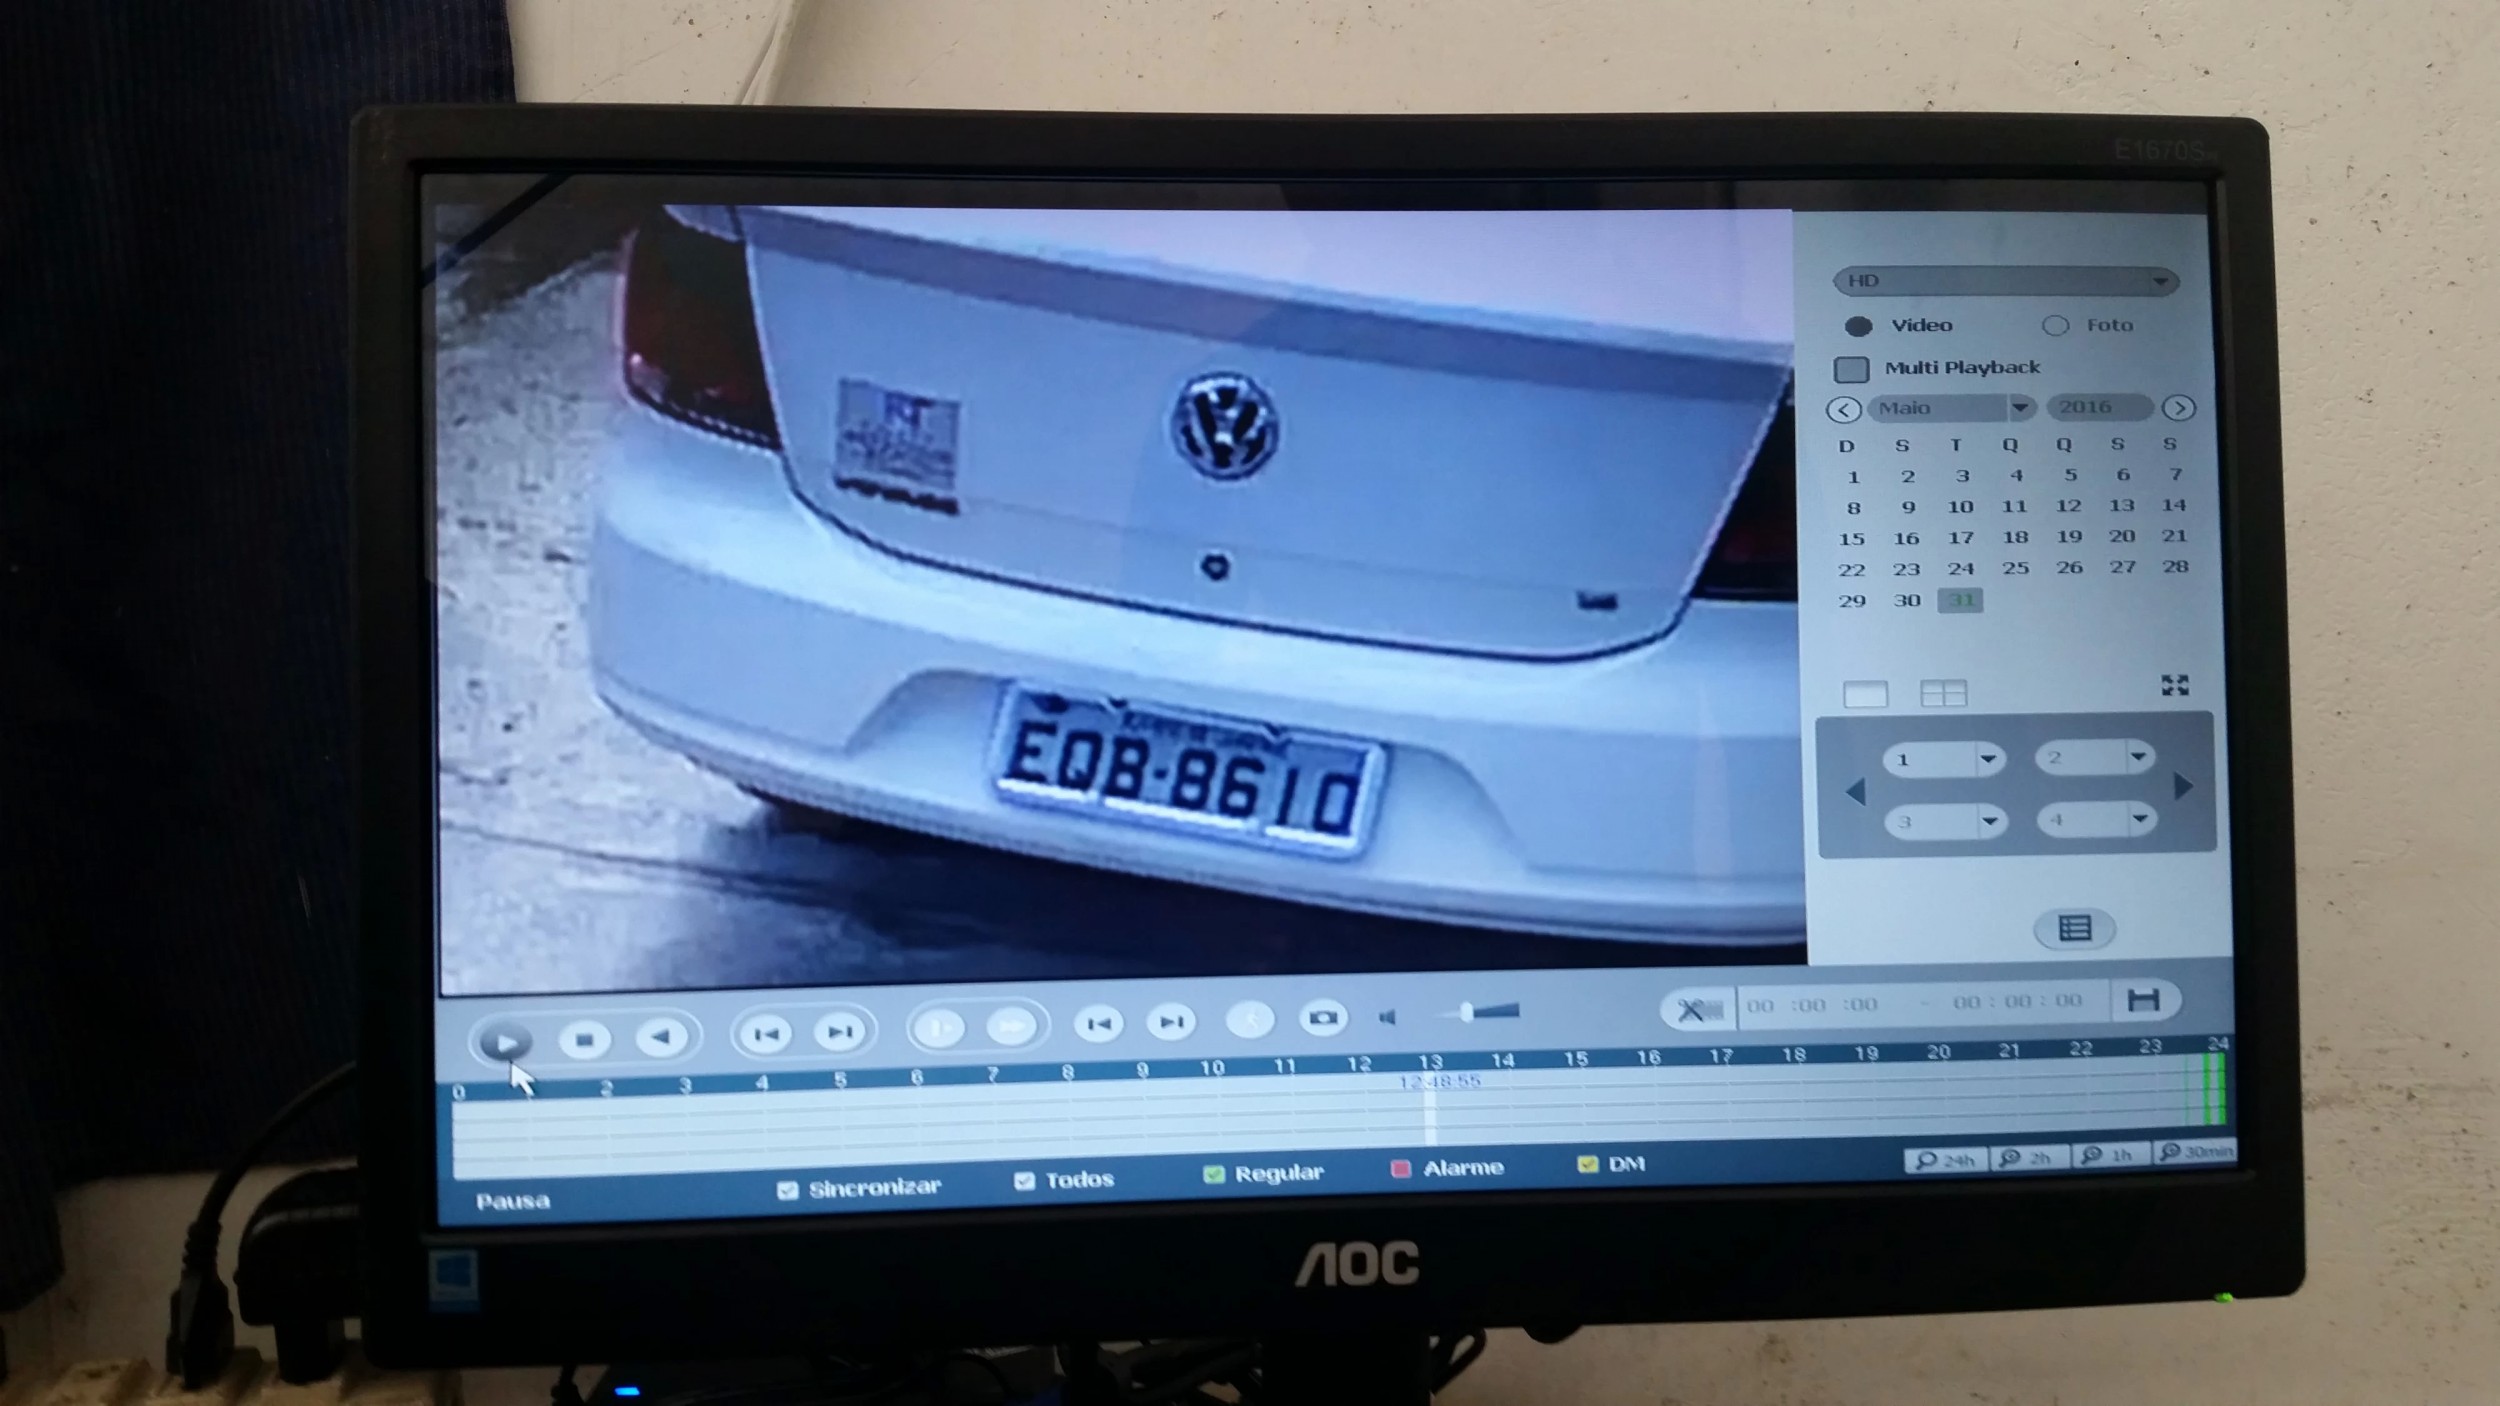This screenshot has width=2500, height=1406.
Task: Click the scissors clip tool
Action: [1698, 1008]
